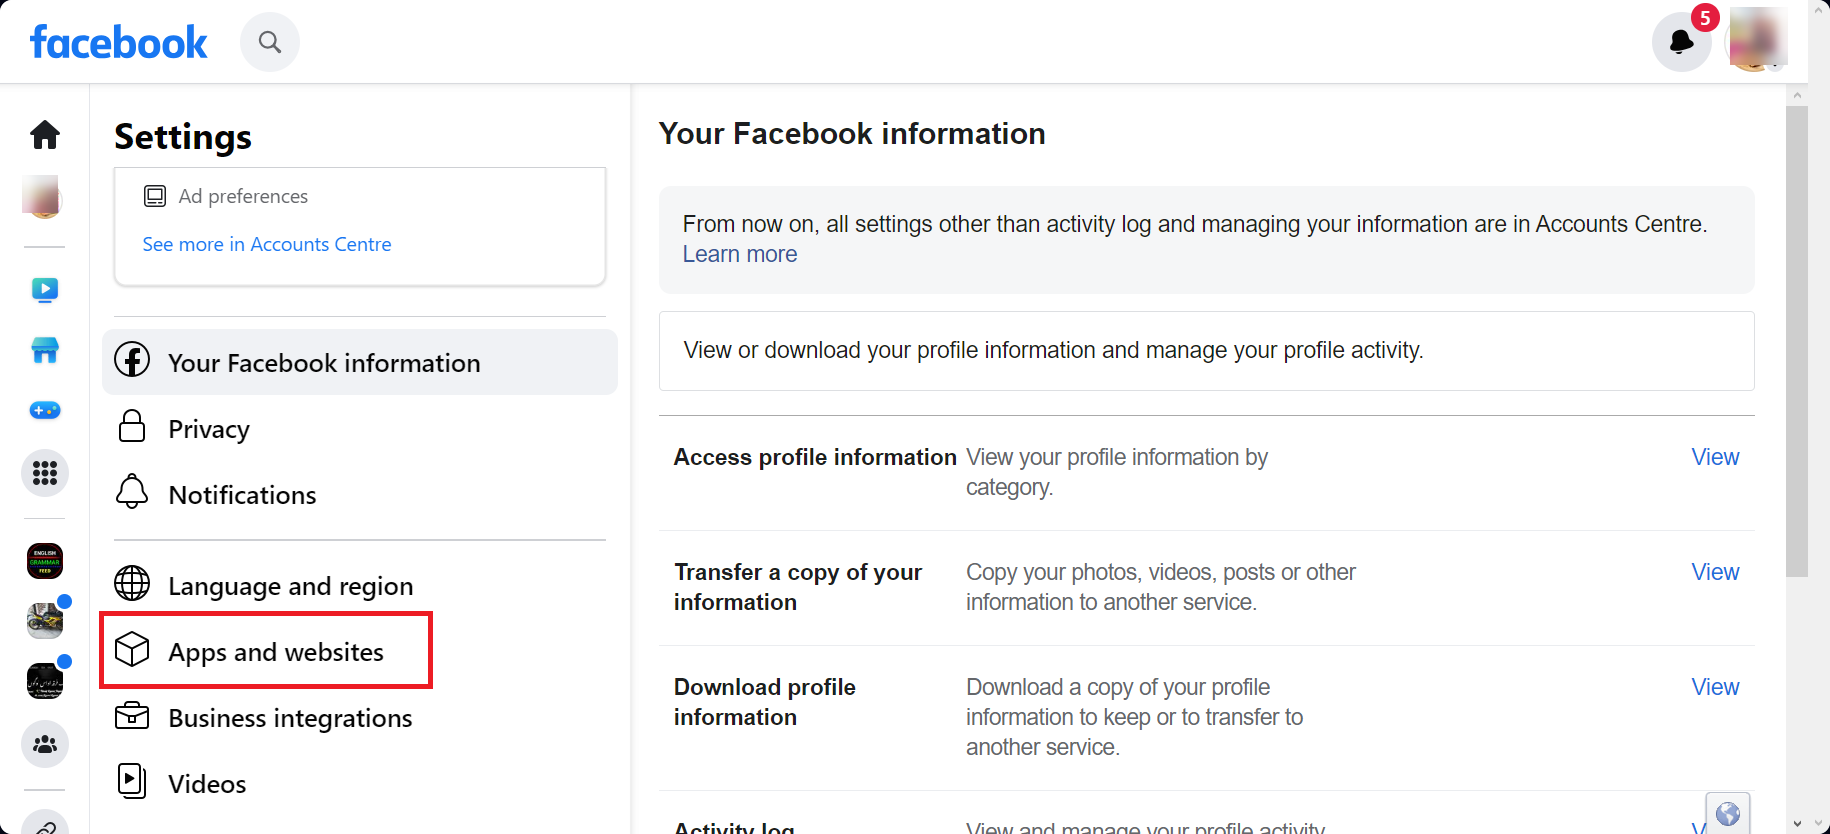This screenshot has height=834, width=1830.
Task: Go to Home via house icon
Action: click(x=45, y=135)
